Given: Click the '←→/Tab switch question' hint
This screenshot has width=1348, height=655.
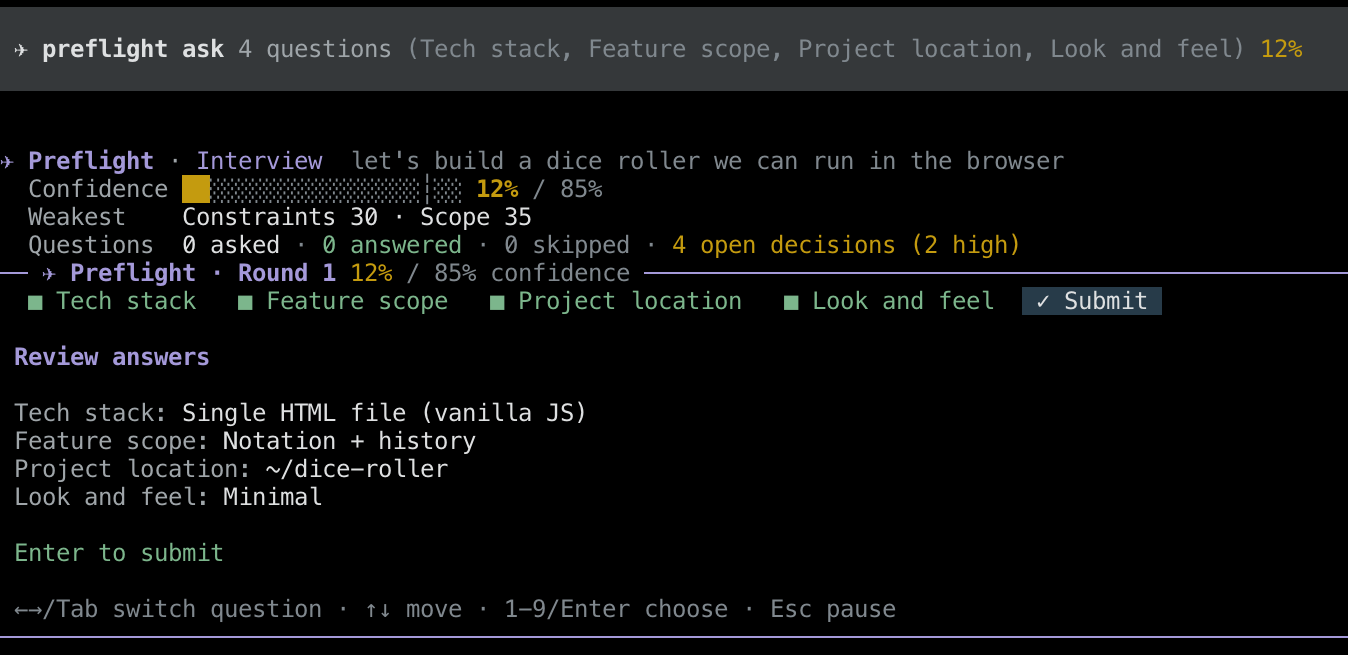Looking at the screenshot, I should click(168, 609).
